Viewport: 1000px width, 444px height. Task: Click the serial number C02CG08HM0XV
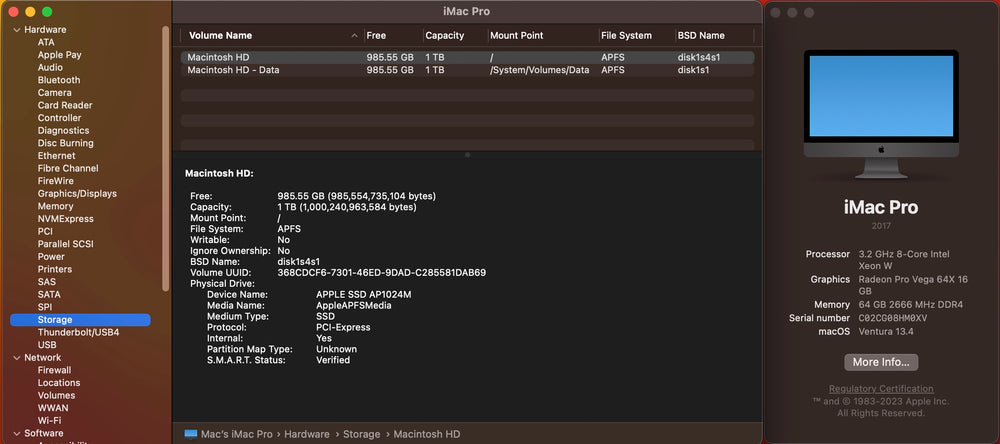coord(893,318)
